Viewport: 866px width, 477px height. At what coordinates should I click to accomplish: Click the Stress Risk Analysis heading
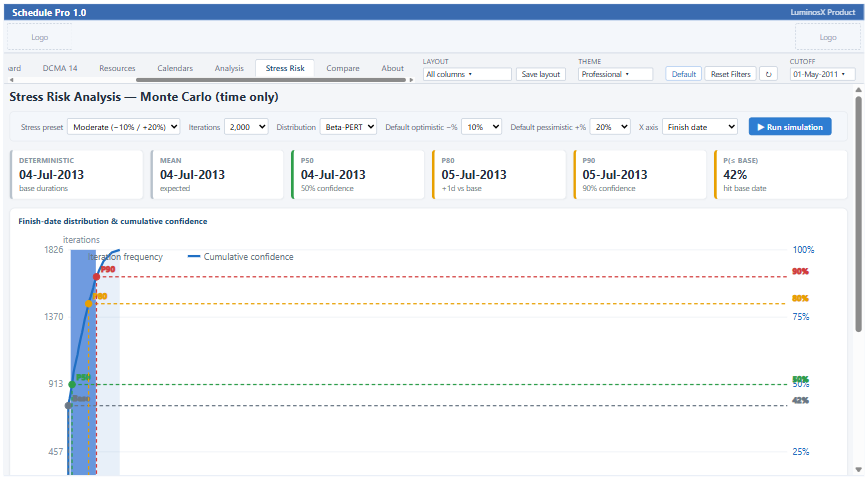(x=144, y=97)
